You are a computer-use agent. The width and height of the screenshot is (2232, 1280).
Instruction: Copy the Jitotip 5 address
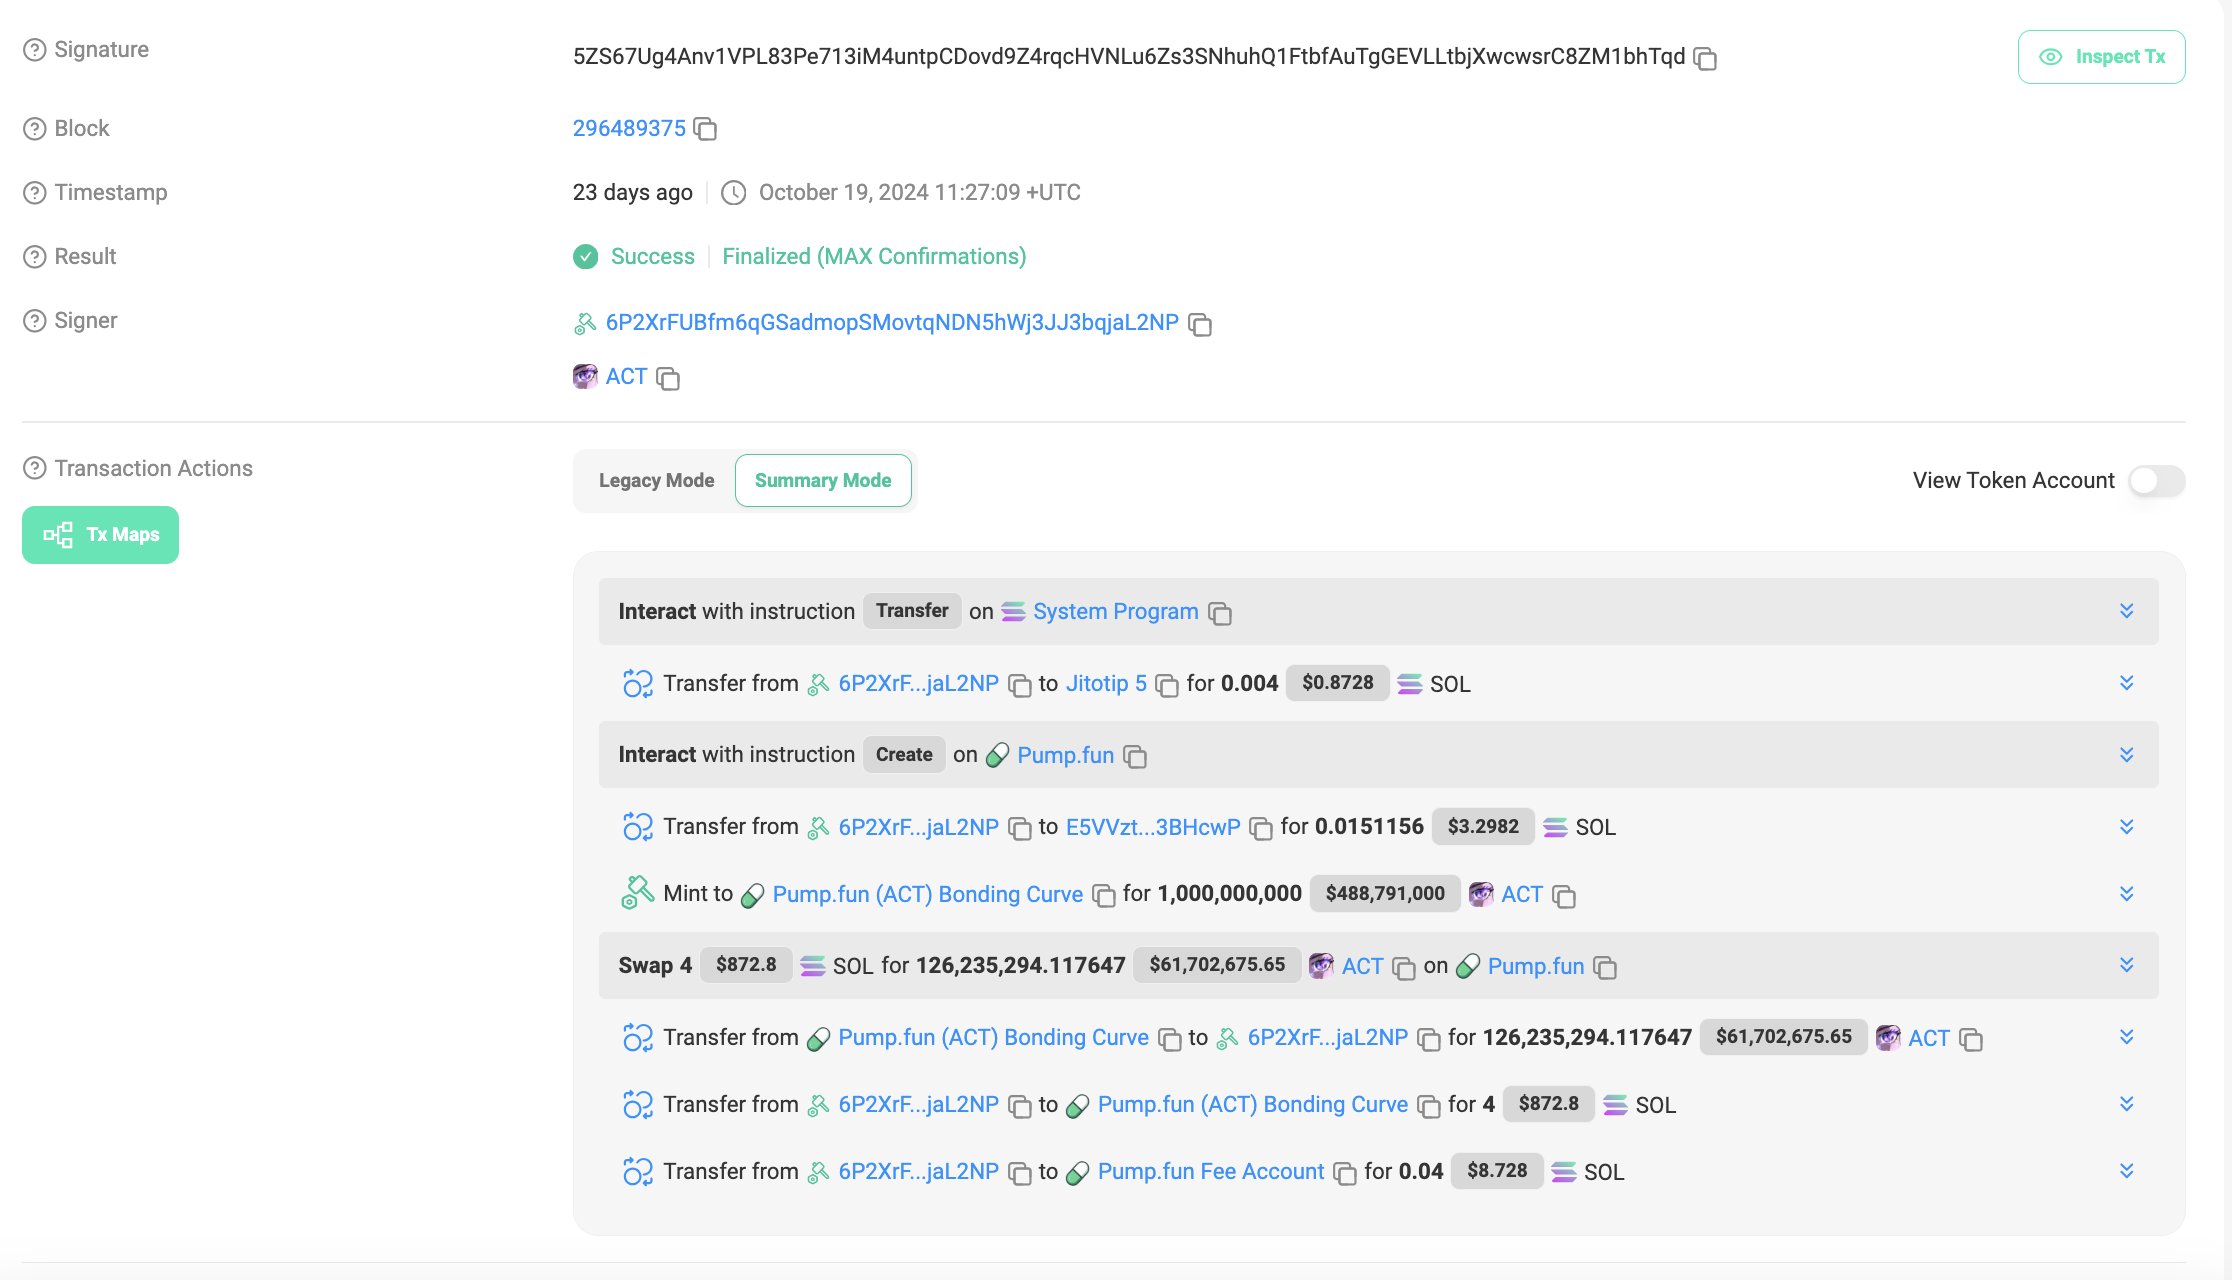click(1167, 685)
